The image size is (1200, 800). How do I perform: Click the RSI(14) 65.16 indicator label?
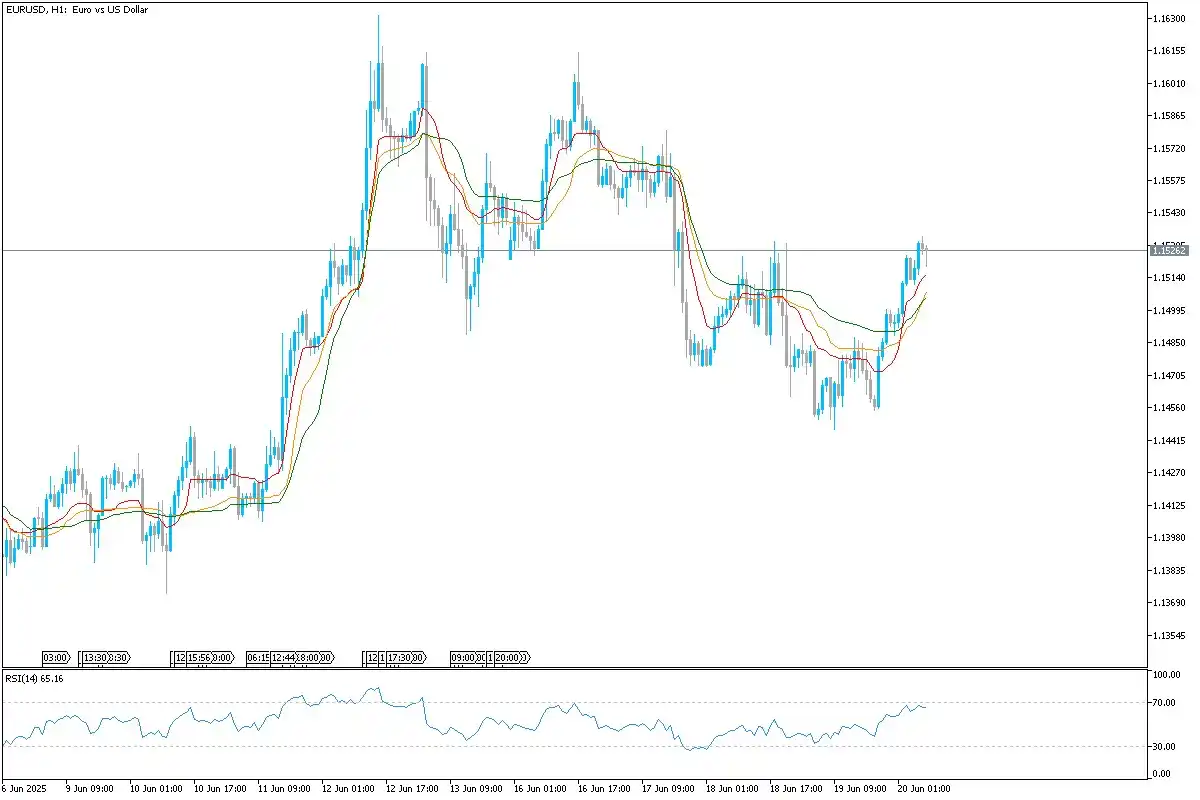point(35,678)
